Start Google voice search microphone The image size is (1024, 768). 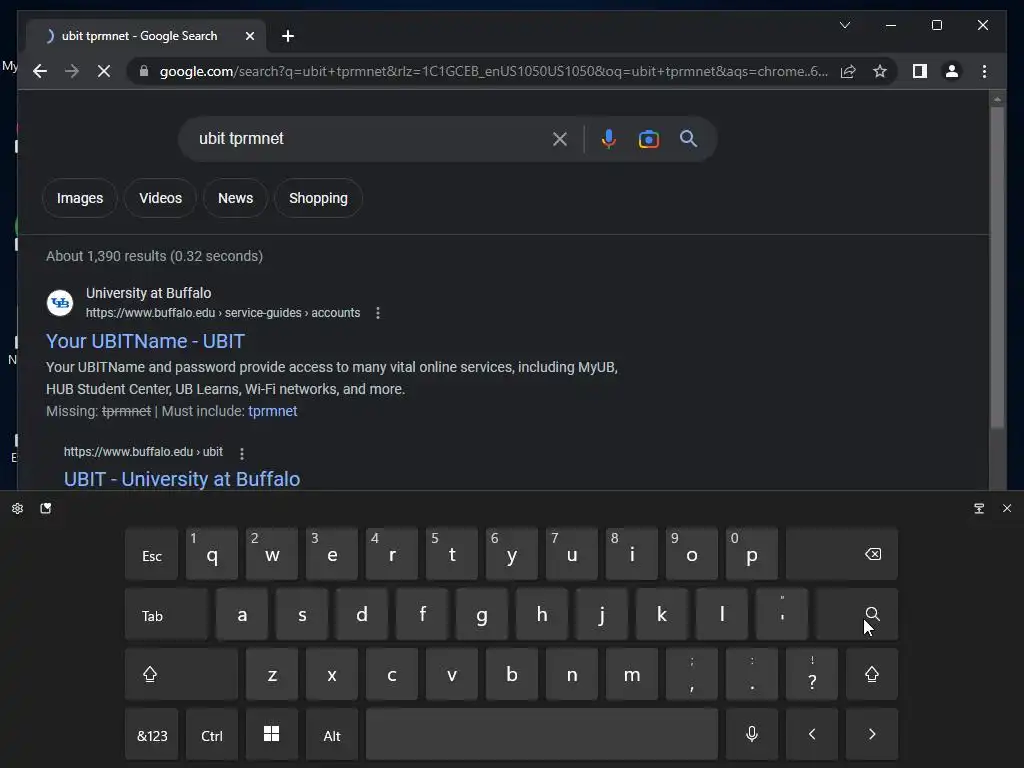click(609, 138)
